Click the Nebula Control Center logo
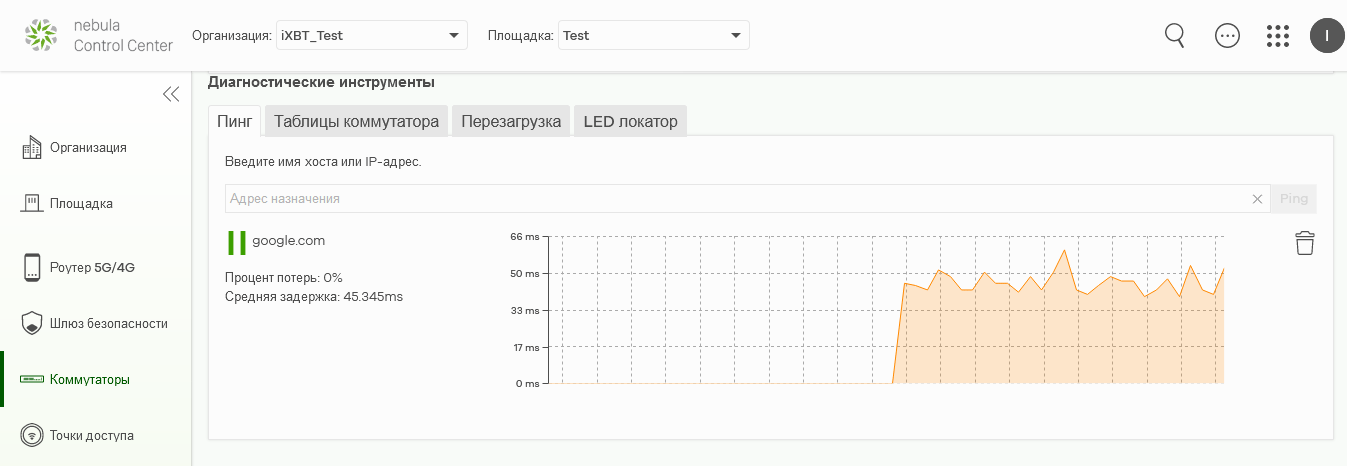This screenshot has height=466, width=1347. click(x=98, y=36)
